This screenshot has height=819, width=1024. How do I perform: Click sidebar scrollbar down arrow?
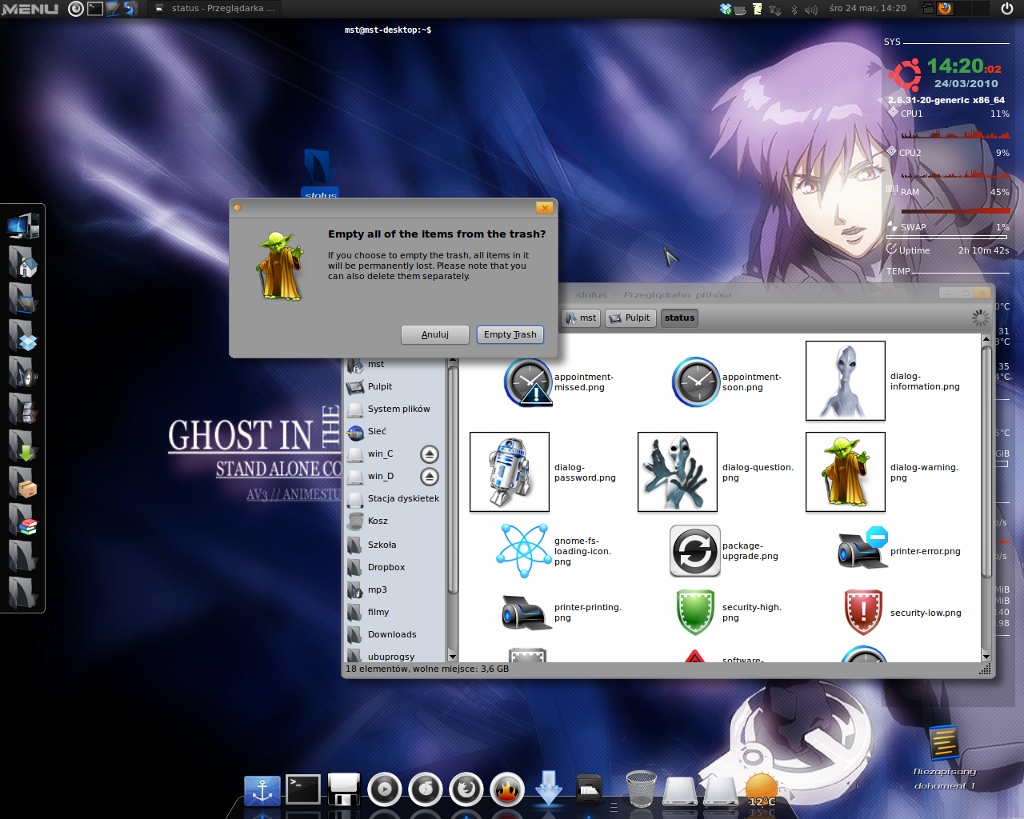pyautogui.click(x=452, y=655)
